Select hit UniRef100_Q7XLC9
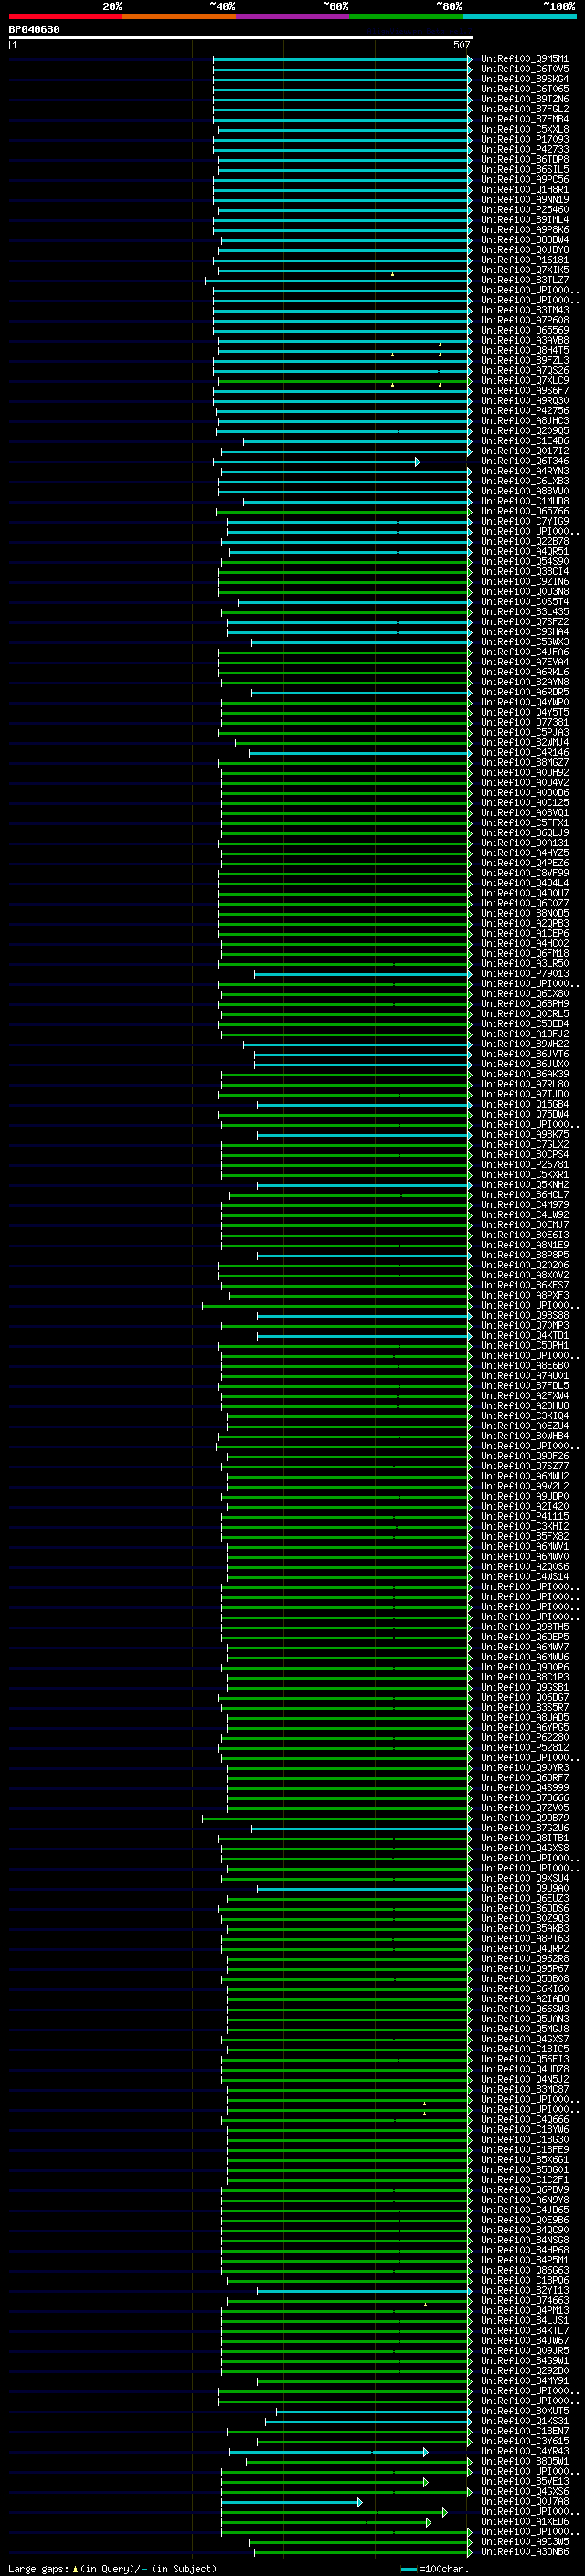This screenshot has width=585, height=2576. point(525,381)
